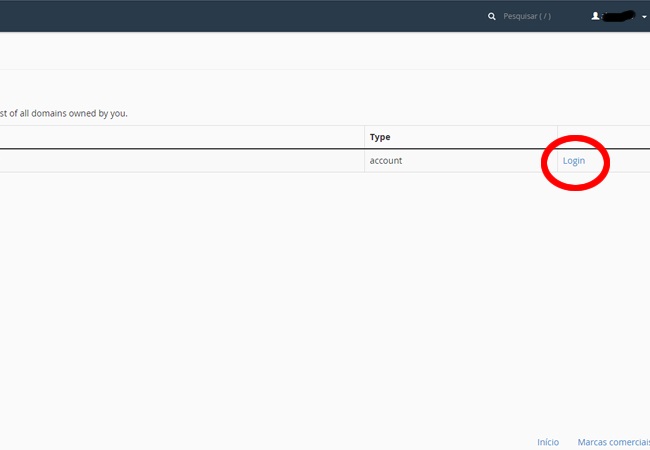Click the Login link in the account row
This screenshot has width=650, height=450.
point(573,161)
